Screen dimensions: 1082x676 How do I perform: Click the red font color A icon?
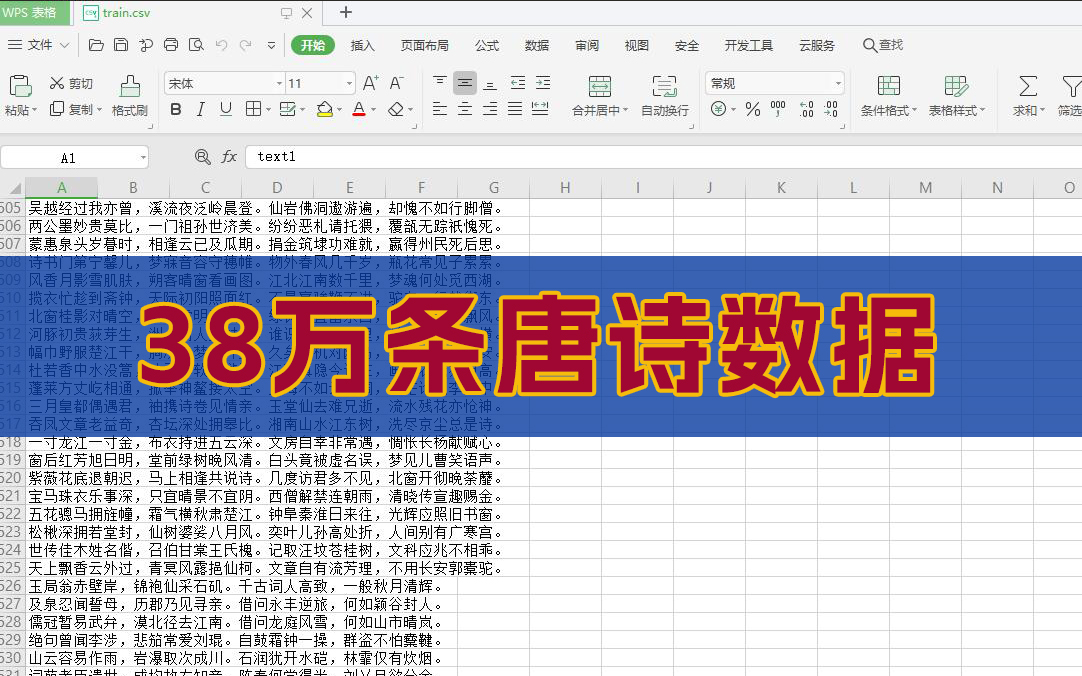point(359,109)
